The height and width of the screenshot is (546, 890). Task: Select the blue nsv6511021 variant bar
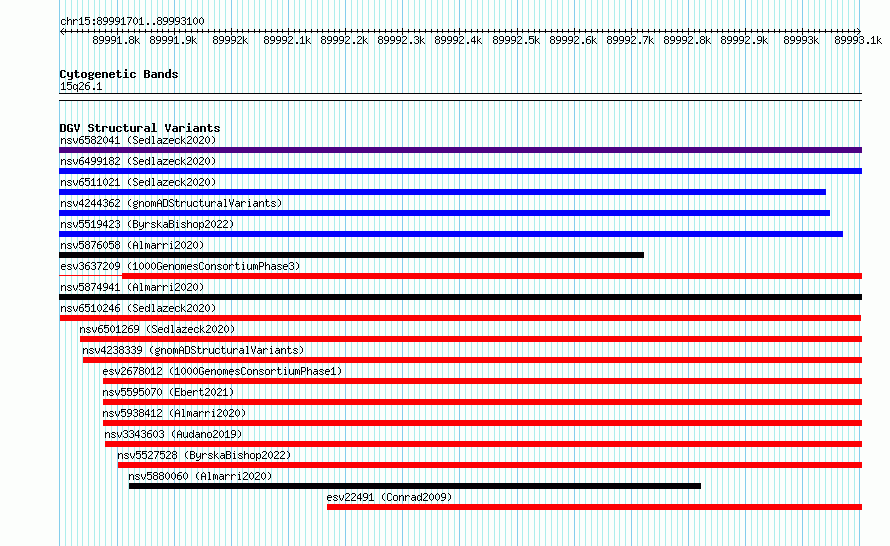pos(442,192)
